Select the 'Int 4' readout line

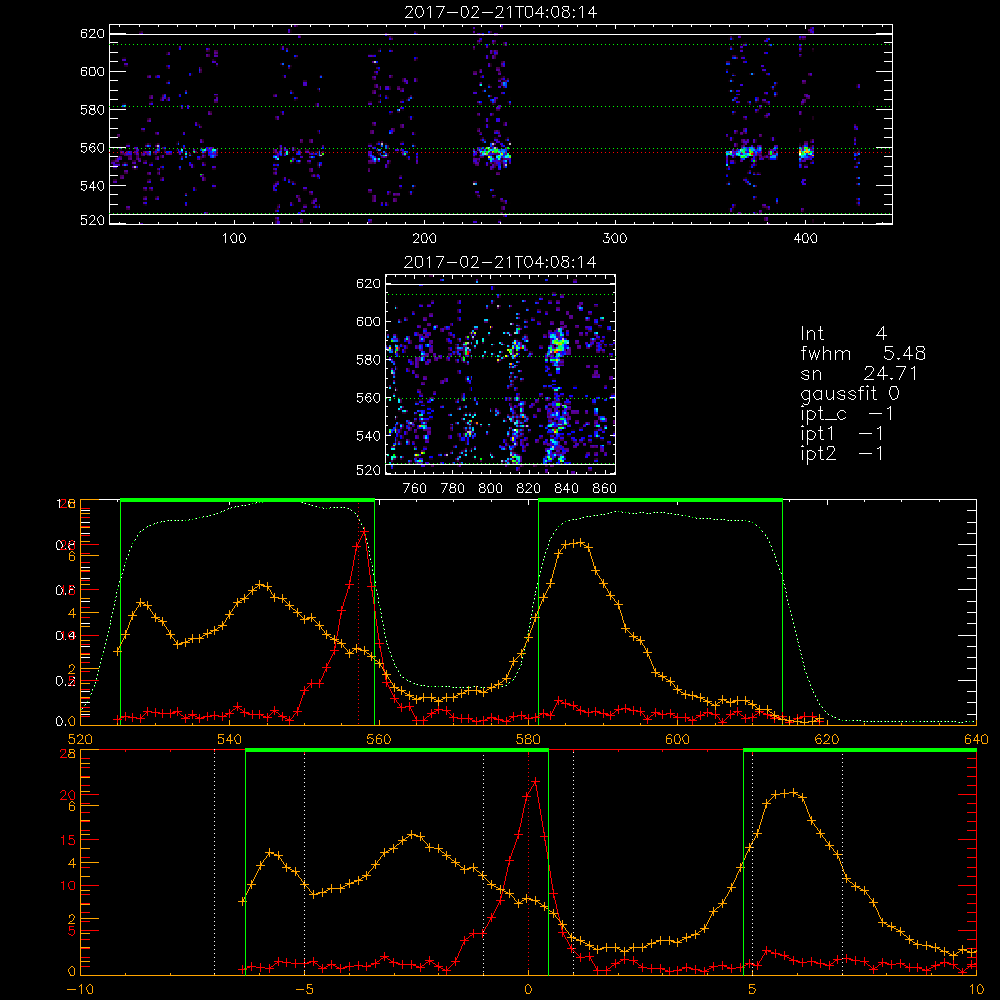click(844, 334)
